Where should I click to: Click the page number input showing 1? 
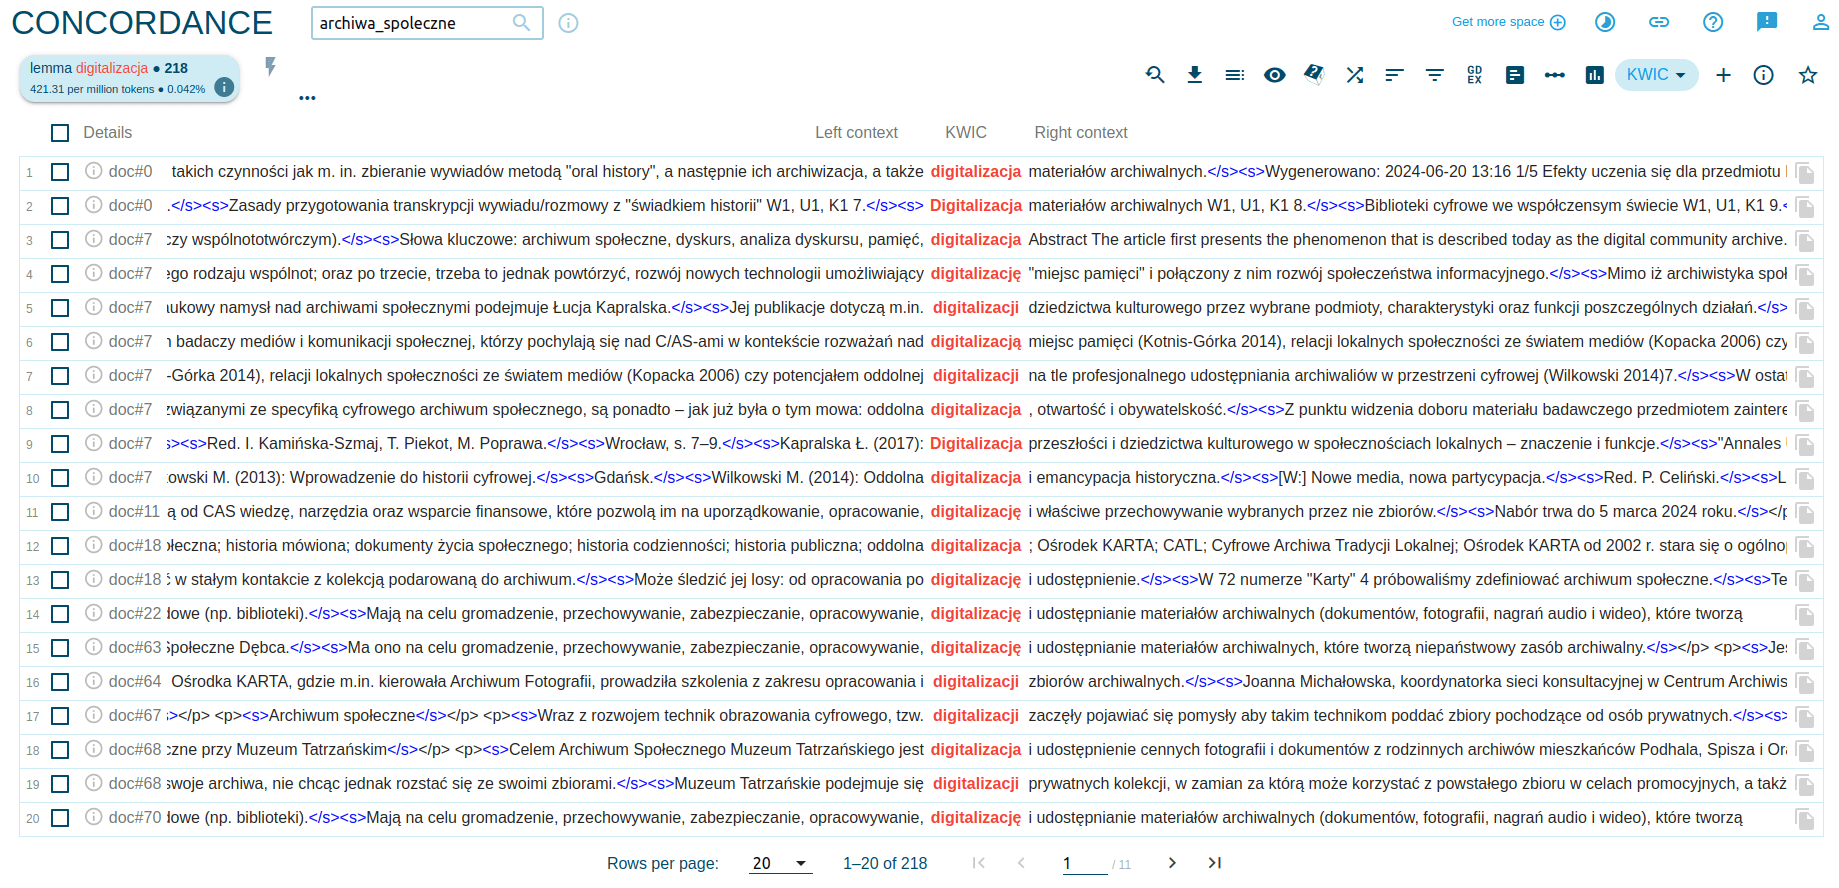pyautogui.click(x=1085, y=863)
